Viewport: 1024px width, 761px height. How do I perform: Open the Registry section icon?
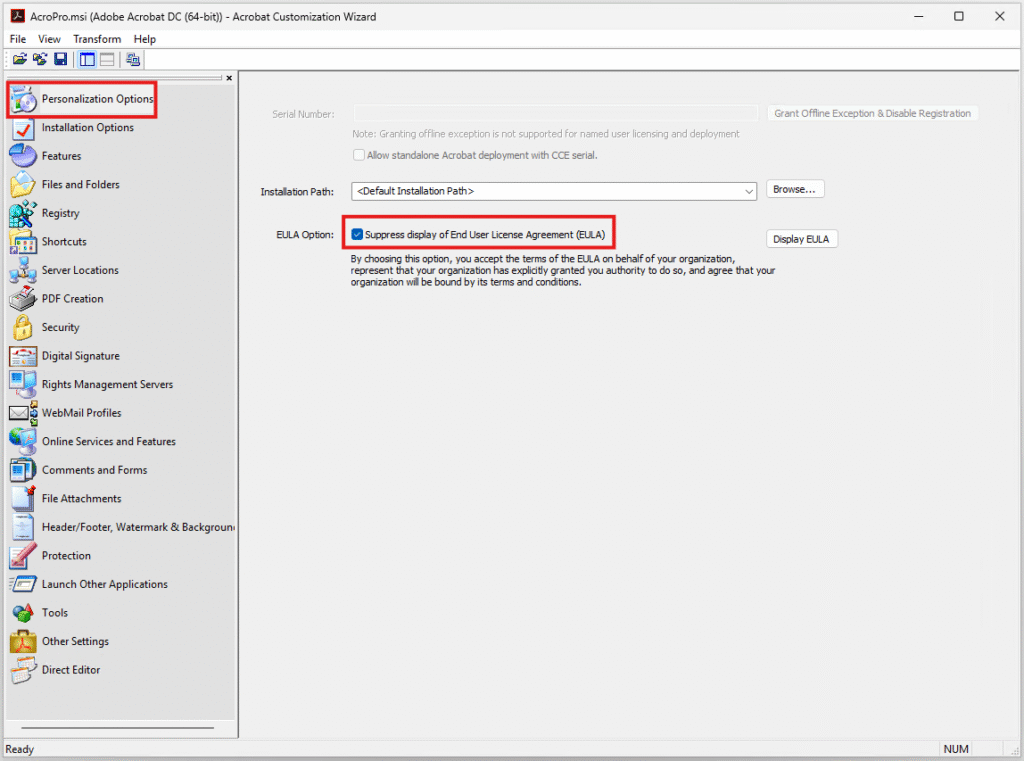(x=23, y=213)
